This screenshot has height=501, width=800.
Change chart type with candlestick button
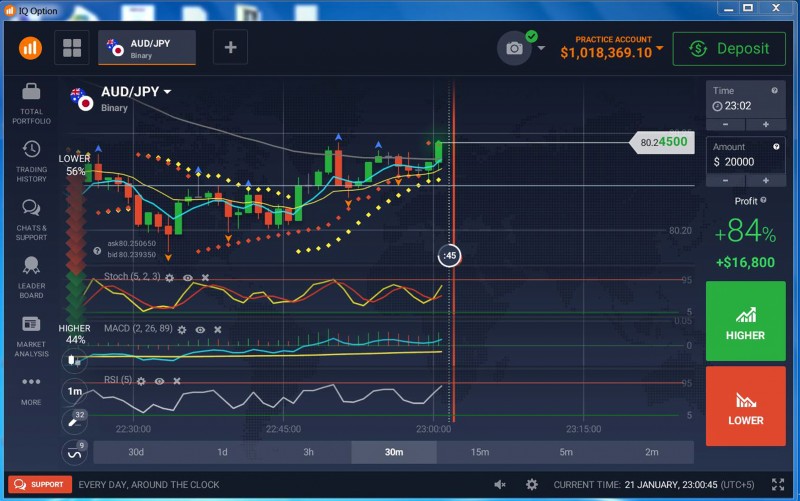click(x=74, y=361)
